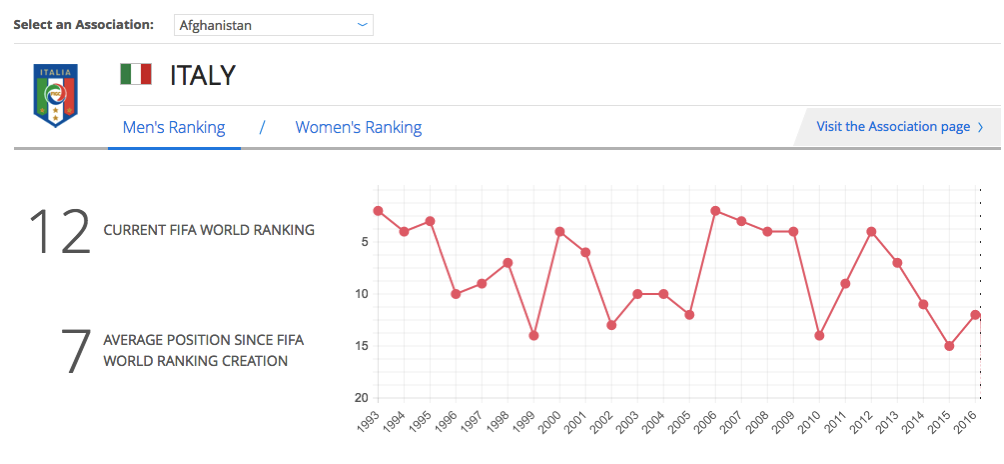Open the Visit the Association page link
The height and width of the screenshot is (464, 1004).
pos(893,127)
